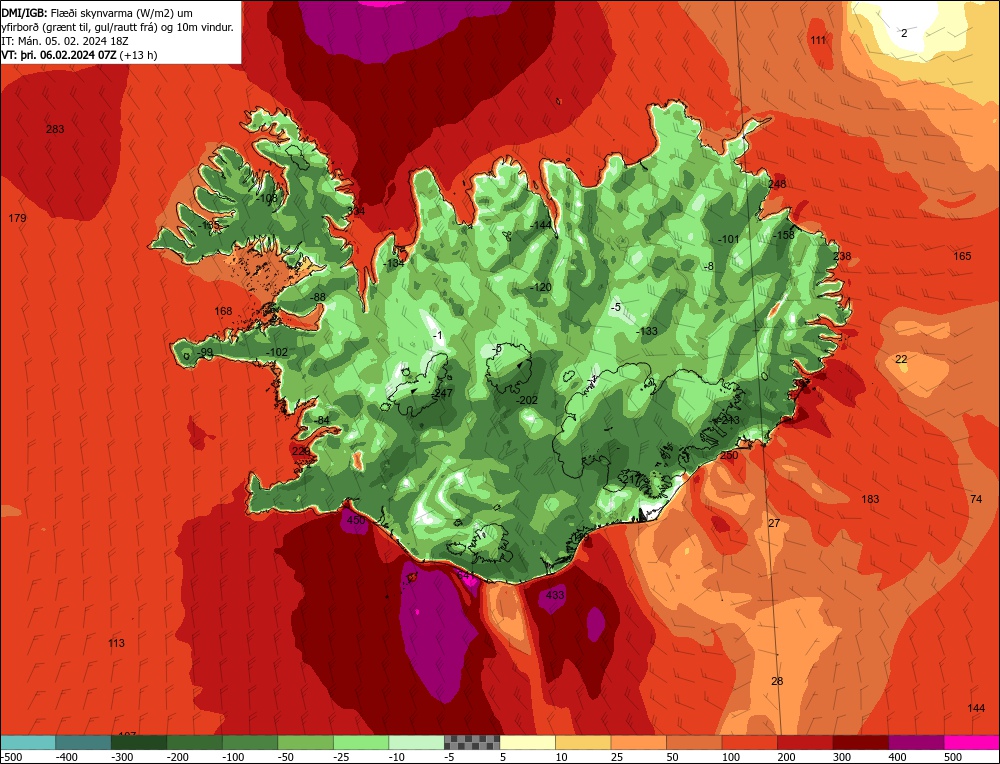Click the legend swatch between -100 and -50
Screen dimensions: 1000x764
point(249,742)
